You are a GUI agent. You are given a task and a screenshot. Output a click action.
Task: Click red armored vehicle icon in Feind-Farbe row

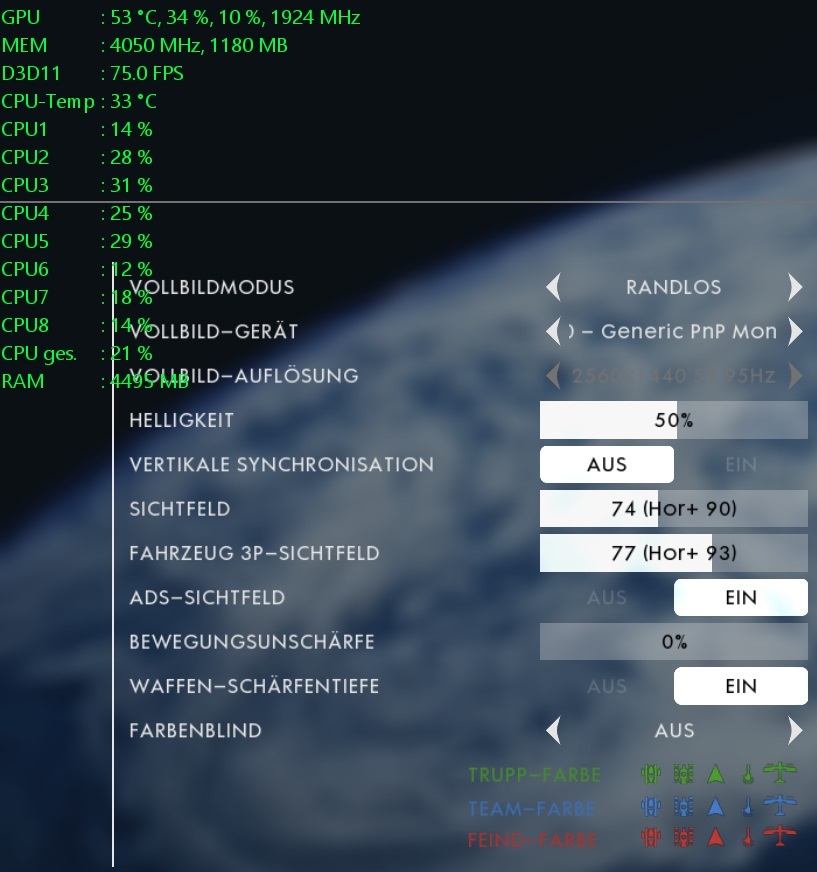click(x=684, y=837)
